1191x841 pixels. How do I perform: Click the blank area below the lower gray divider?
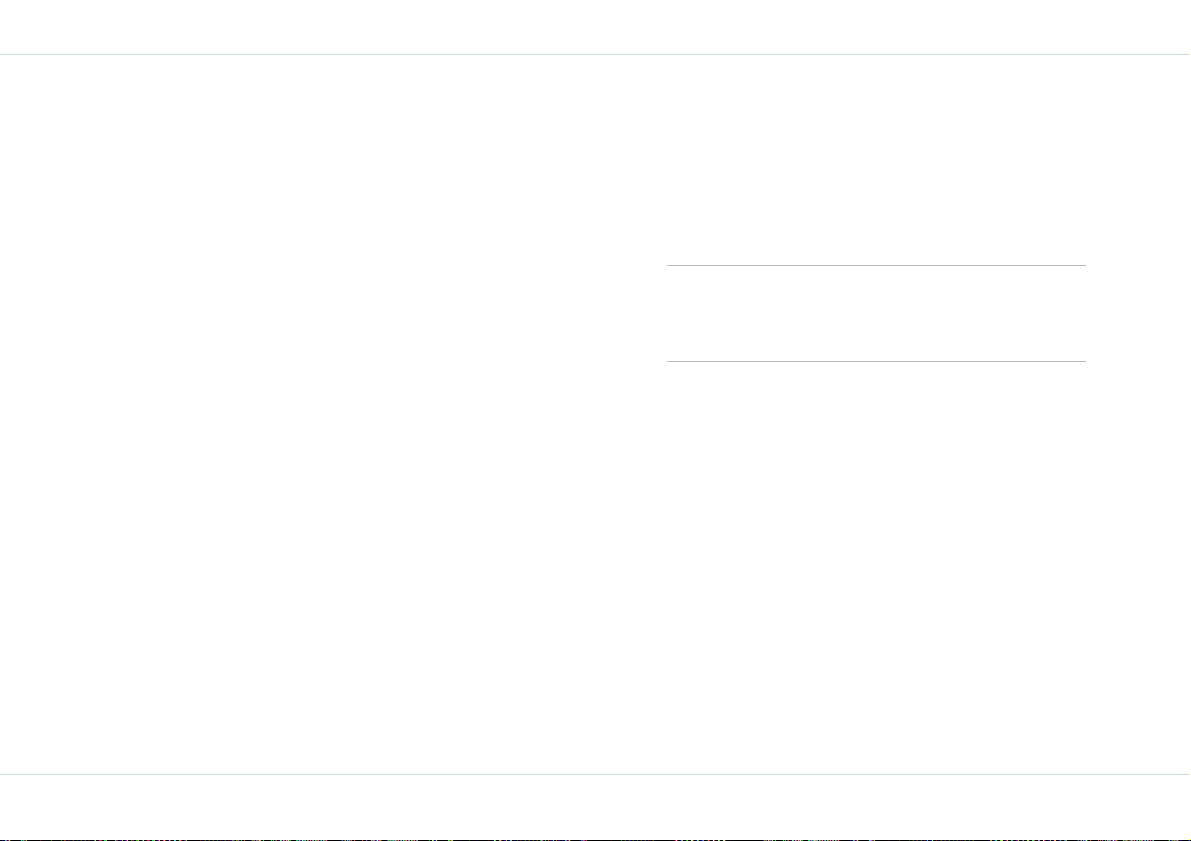(x=876, y=566)
